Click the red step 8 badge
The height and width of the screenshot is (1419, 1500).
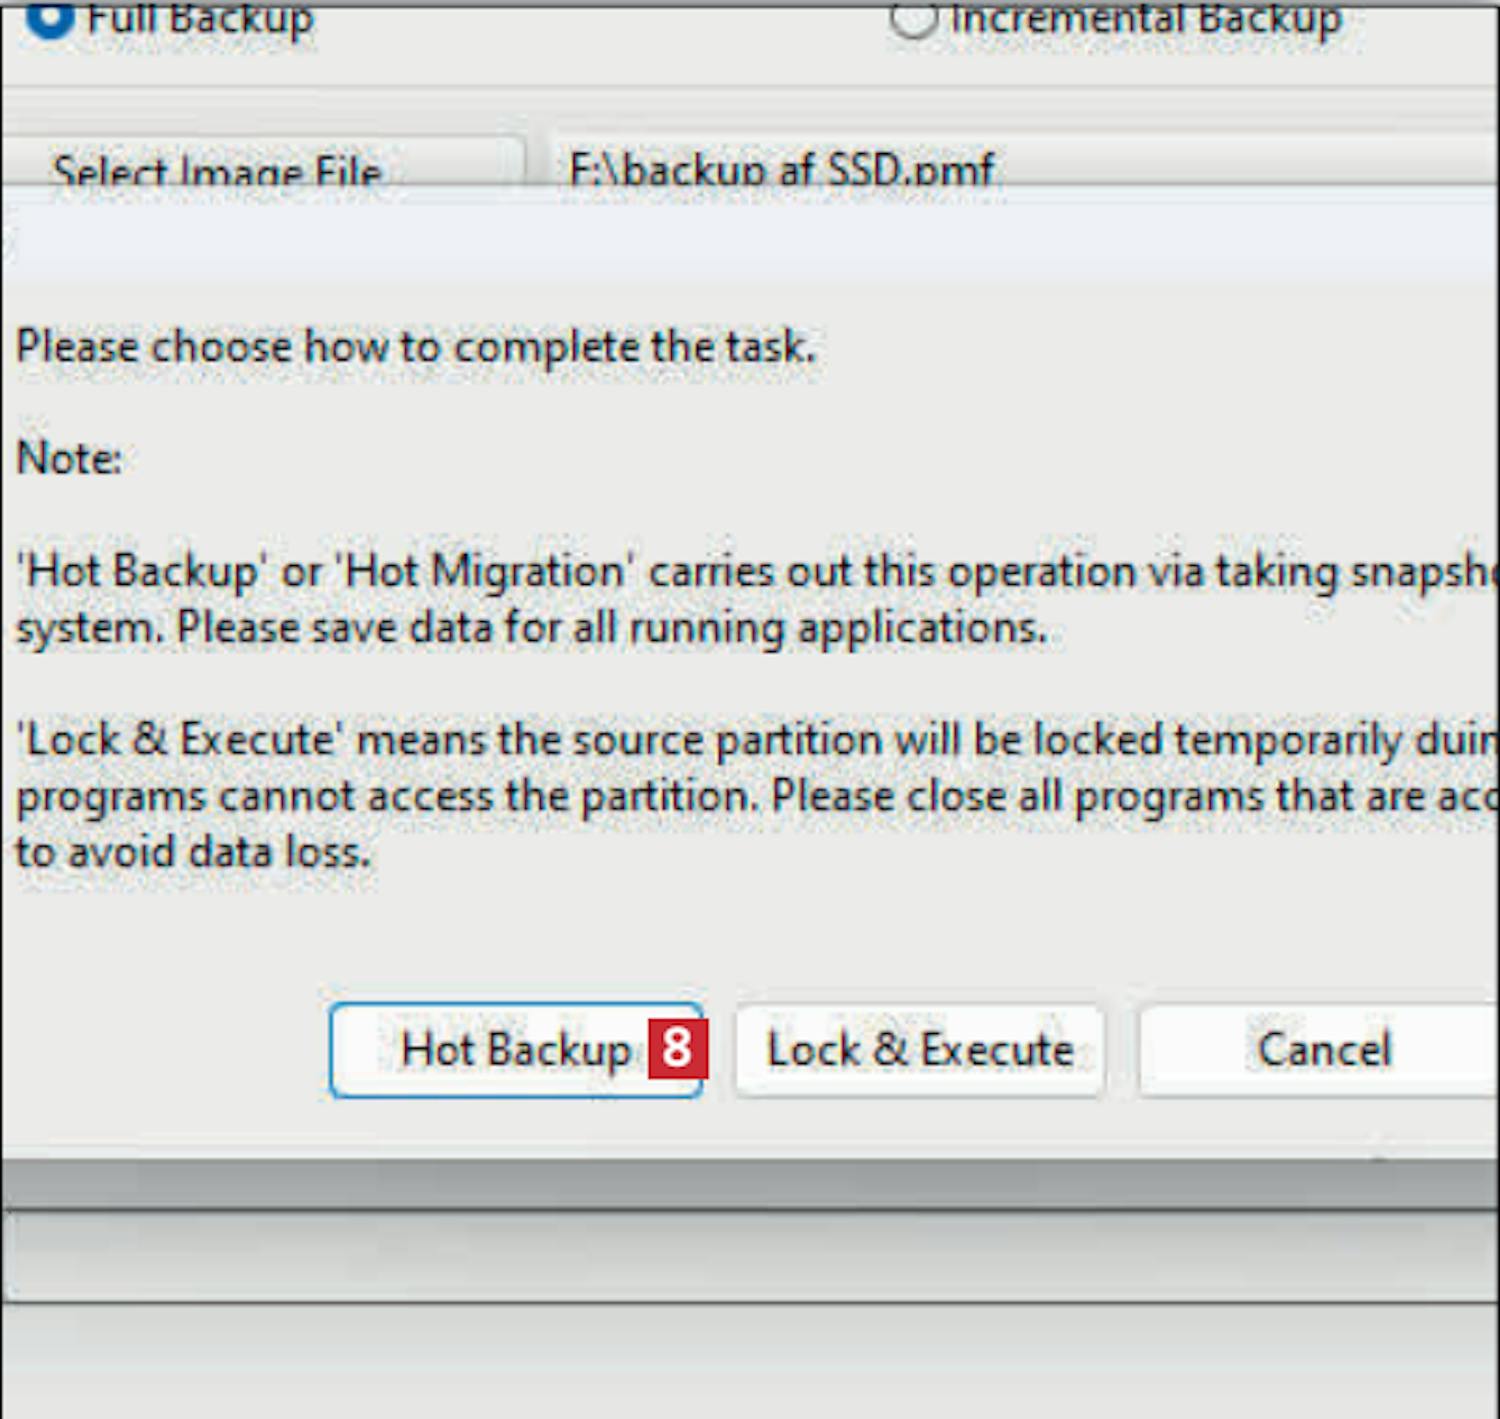tap(678, 1049)
